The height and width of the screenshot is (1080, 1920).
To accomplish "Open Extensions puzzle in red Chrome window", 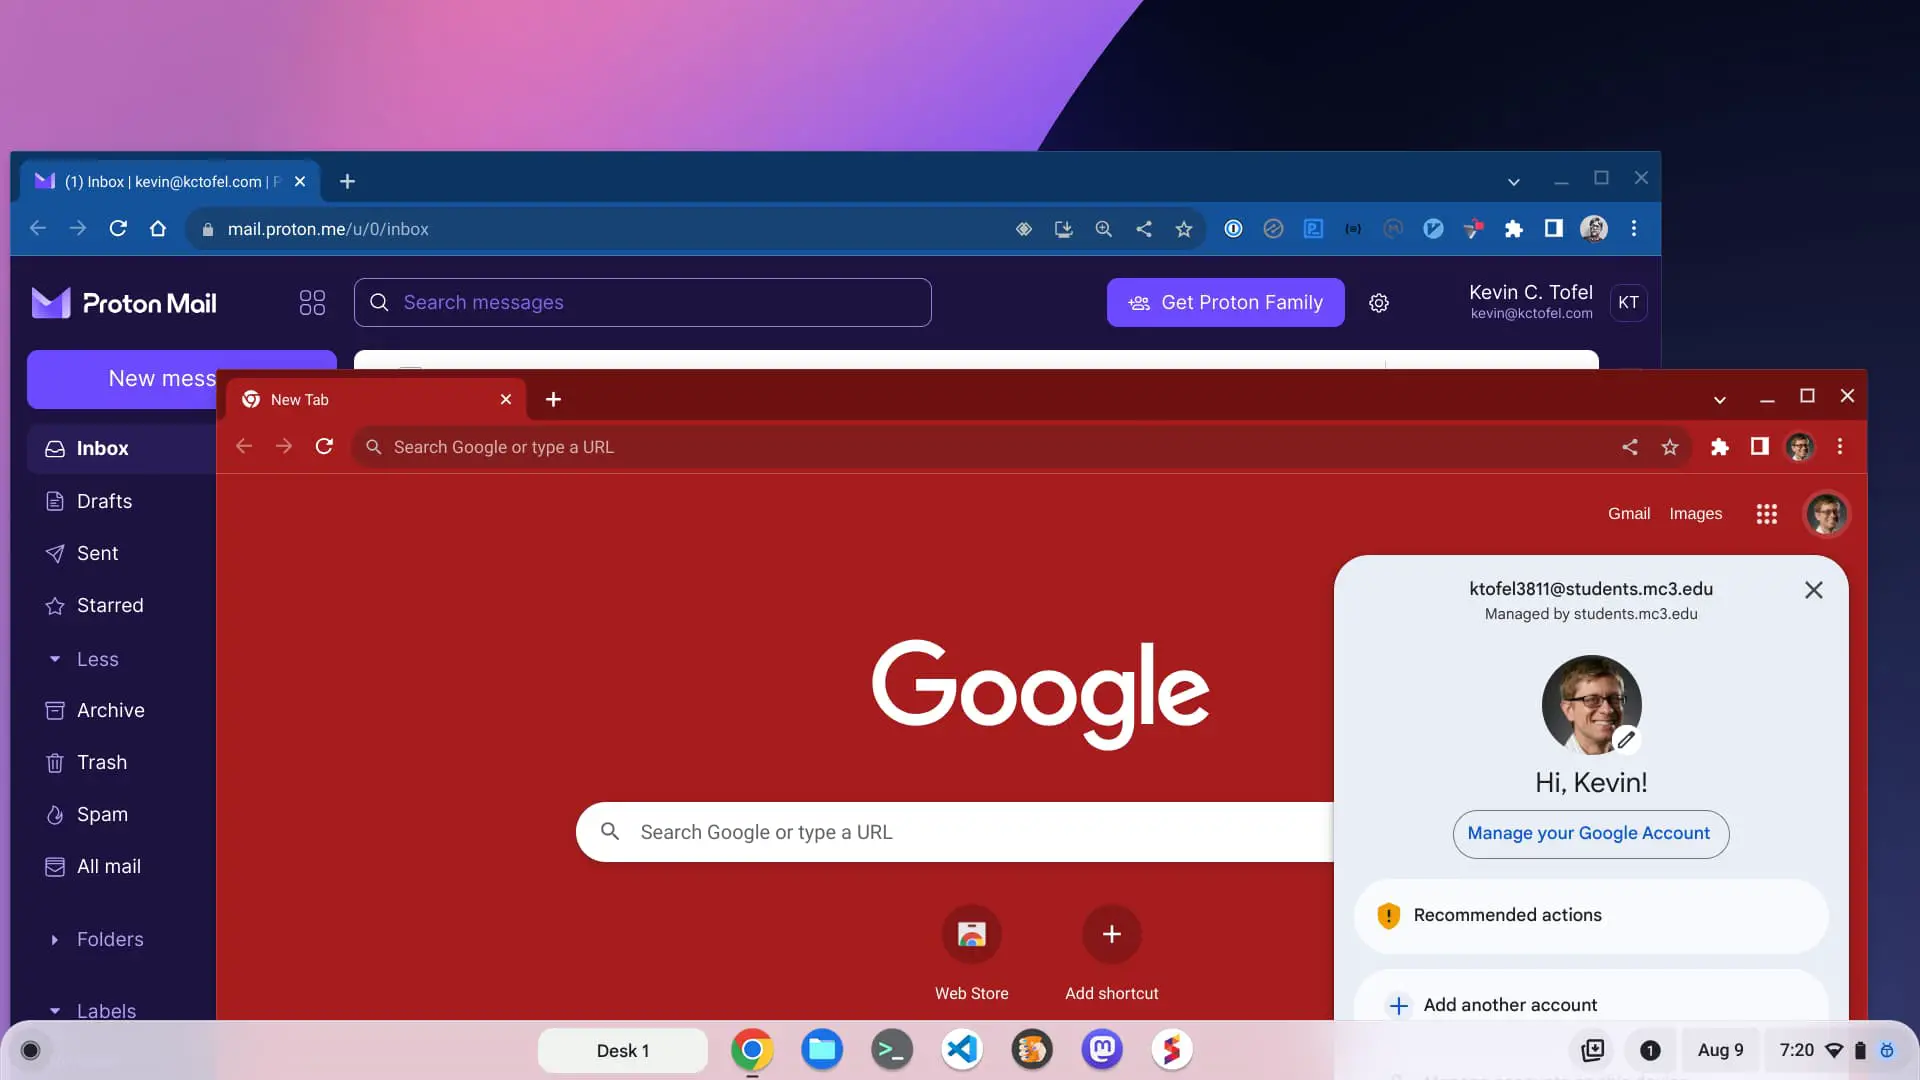I will tap(1719, 447).
